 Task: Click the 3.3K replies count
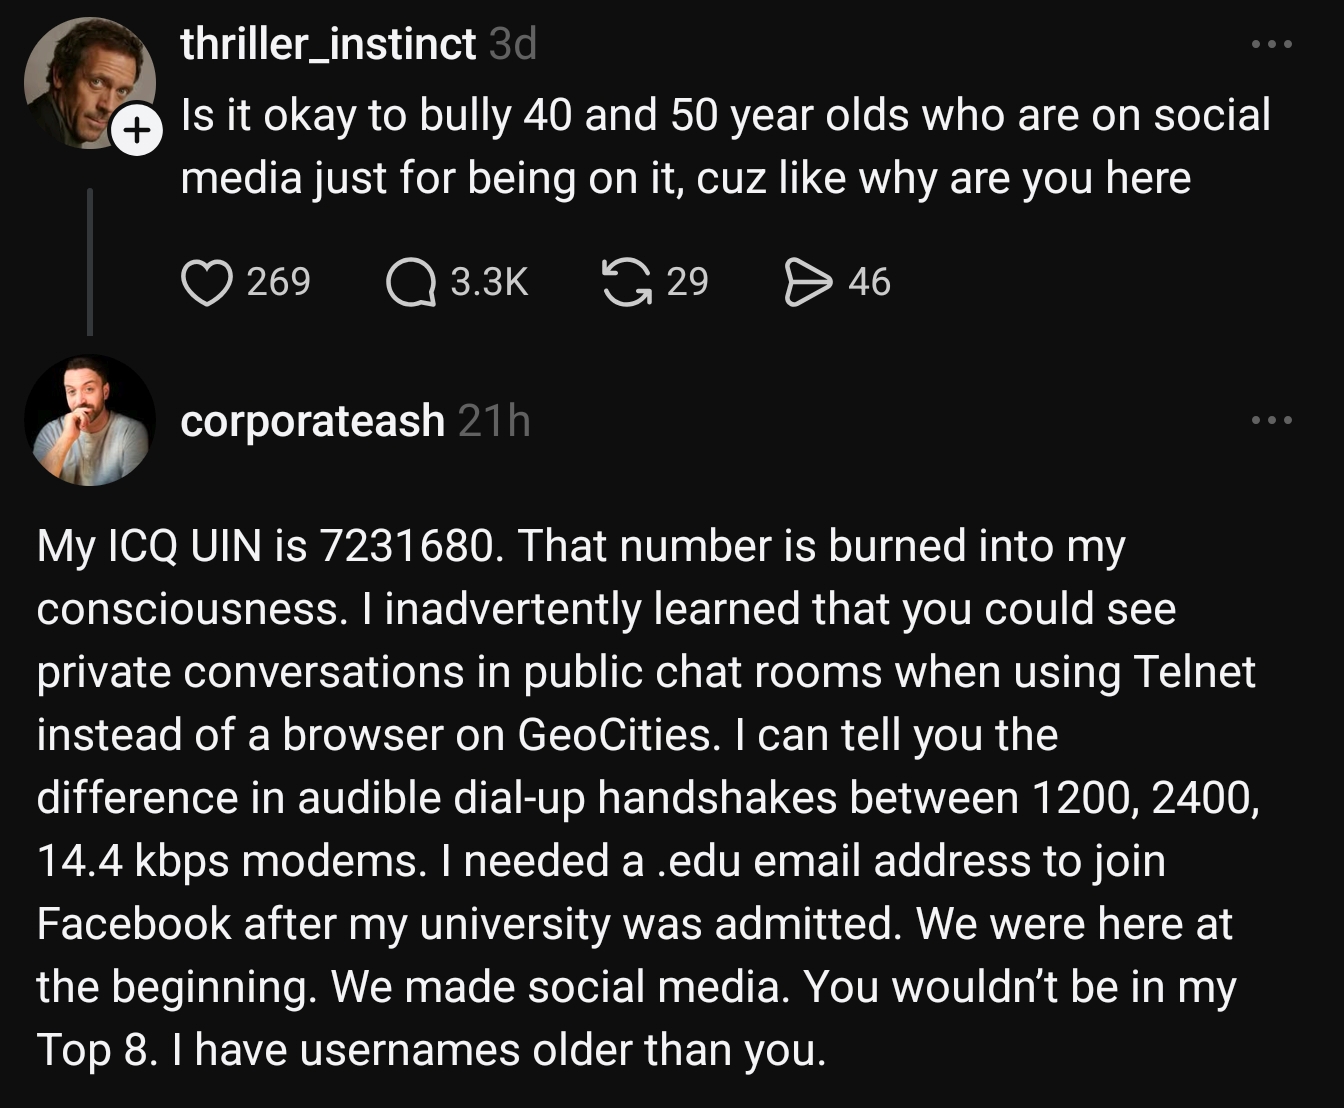click(x=489, y=282)
